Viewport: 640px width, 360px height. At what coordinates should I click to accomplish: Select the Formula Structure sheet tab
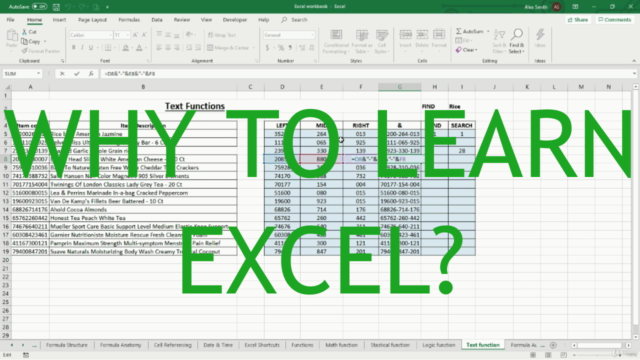tap(67, 345)
